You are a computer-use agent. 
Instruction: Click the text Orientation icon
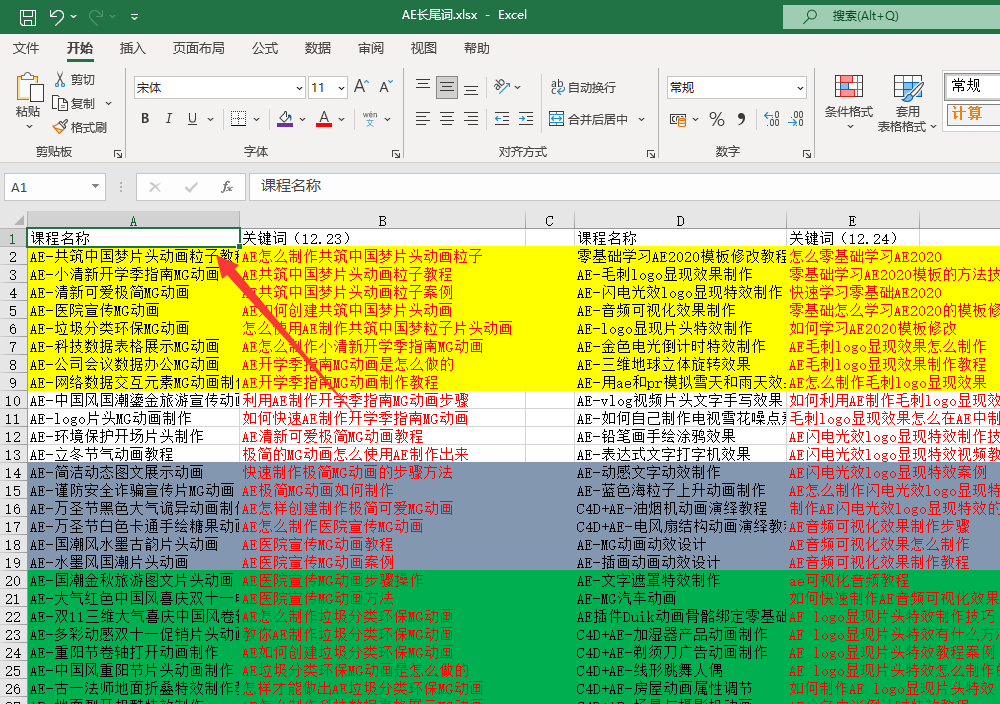click(x=503, y=86)
